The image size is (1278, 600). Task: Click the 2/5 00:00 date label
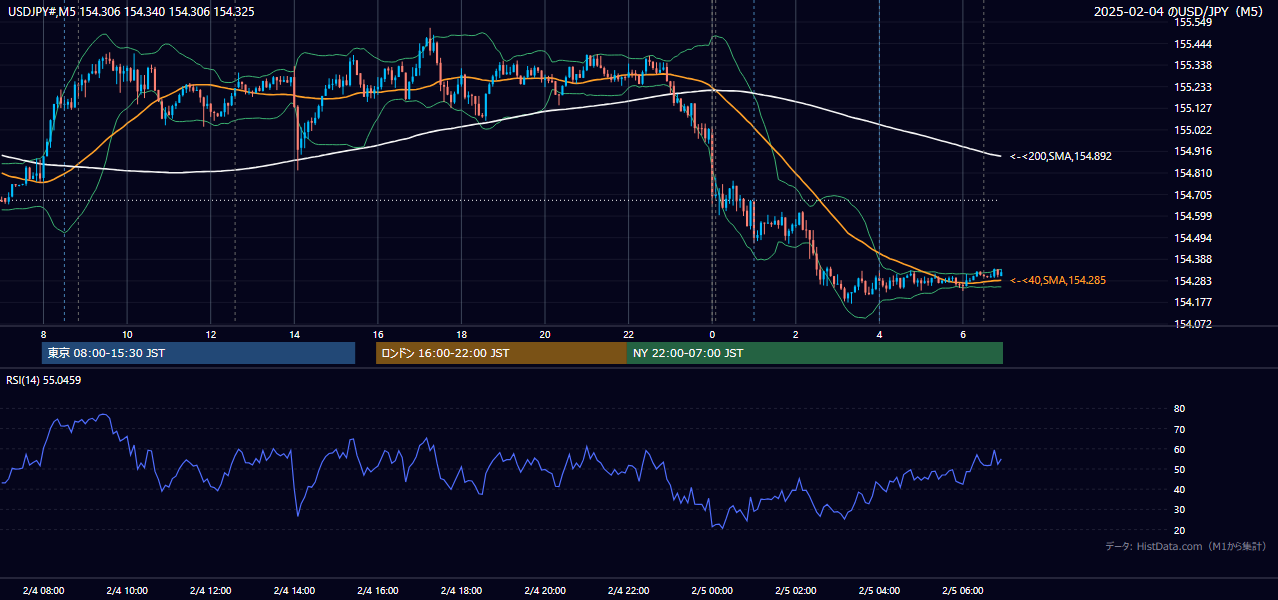[712, 591]
